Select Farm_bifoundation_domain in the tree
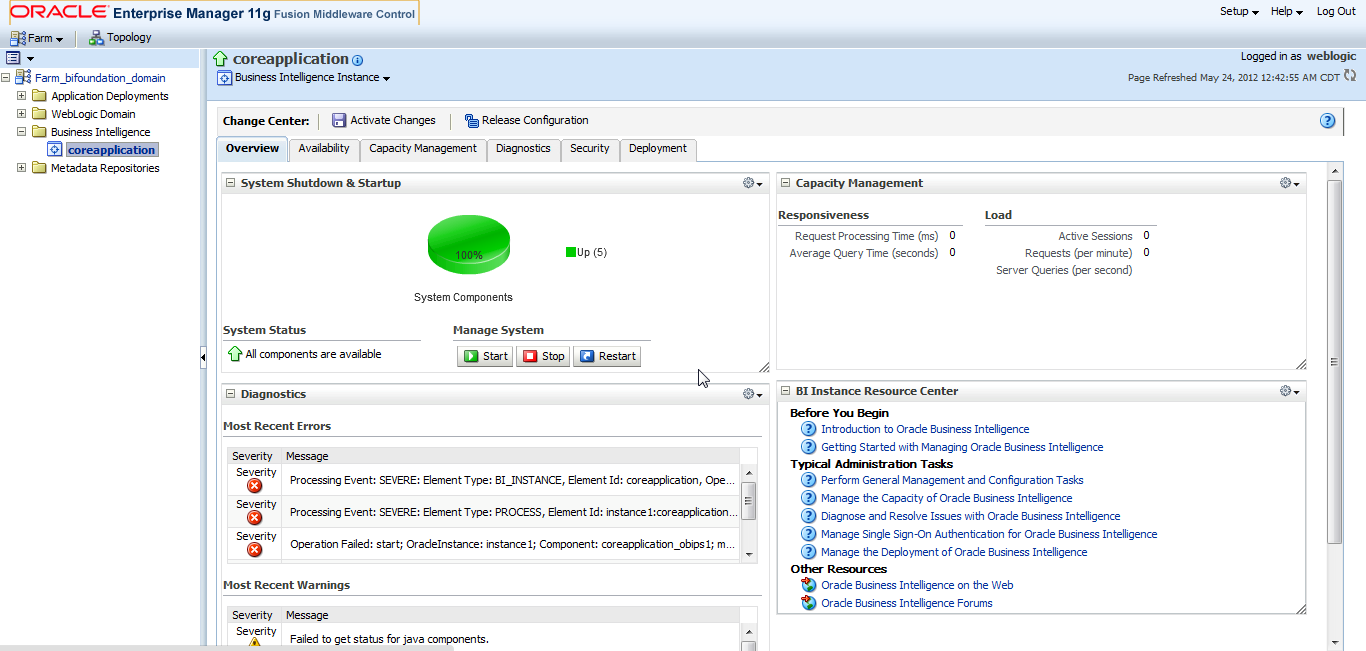 (100, 78)
